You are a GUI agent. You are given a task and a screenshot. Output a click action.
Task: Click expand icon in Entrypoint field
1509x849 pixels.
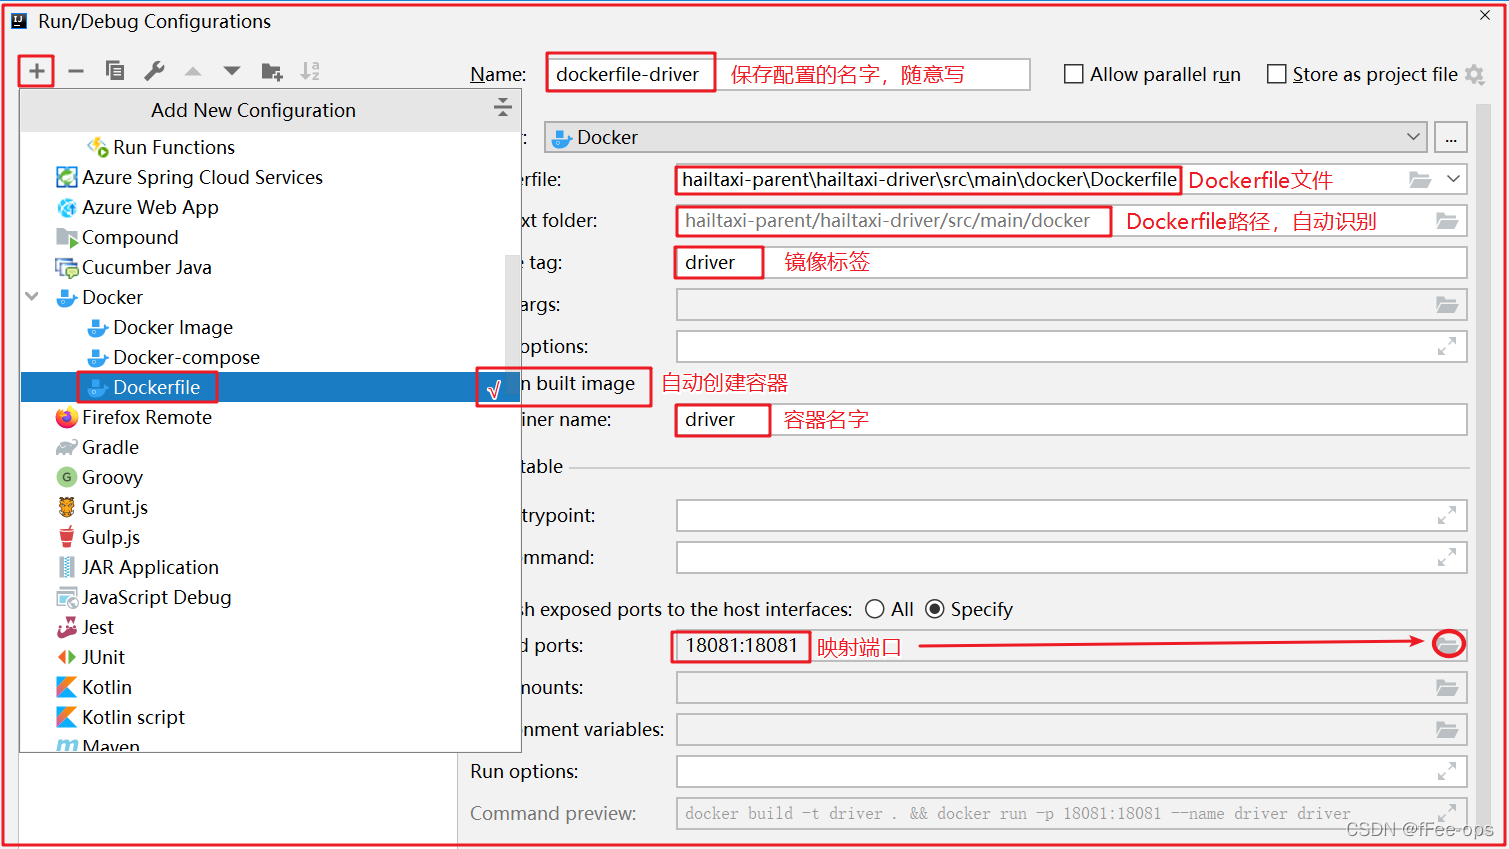tap(1447, 515)
